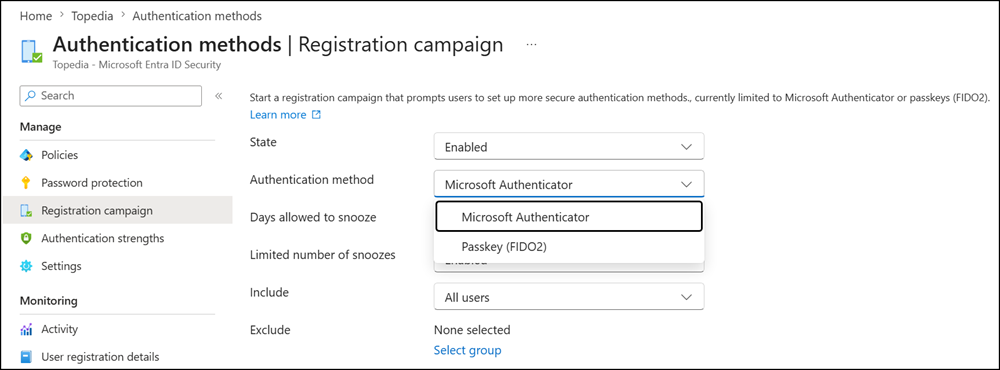1000x370 pixels.
Task: Go to Topedia breadcrumb
Action: (92, 16)
